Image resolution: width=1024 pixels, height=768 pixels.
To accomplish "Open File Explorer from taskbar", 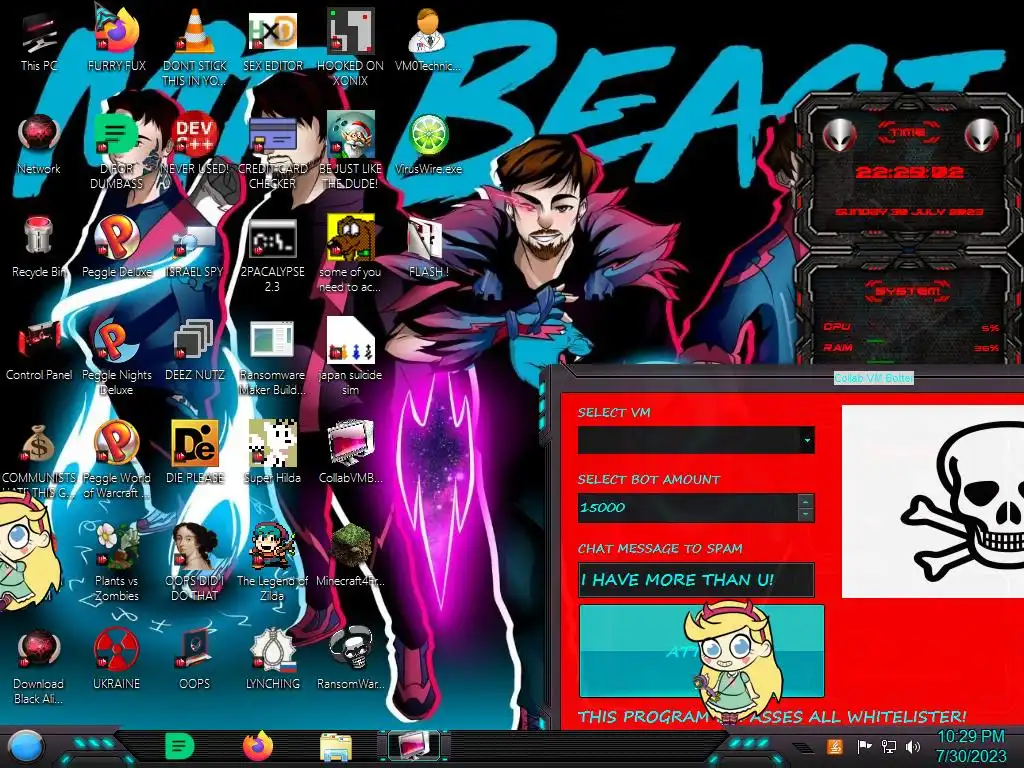I will click(x=336, y=746).
